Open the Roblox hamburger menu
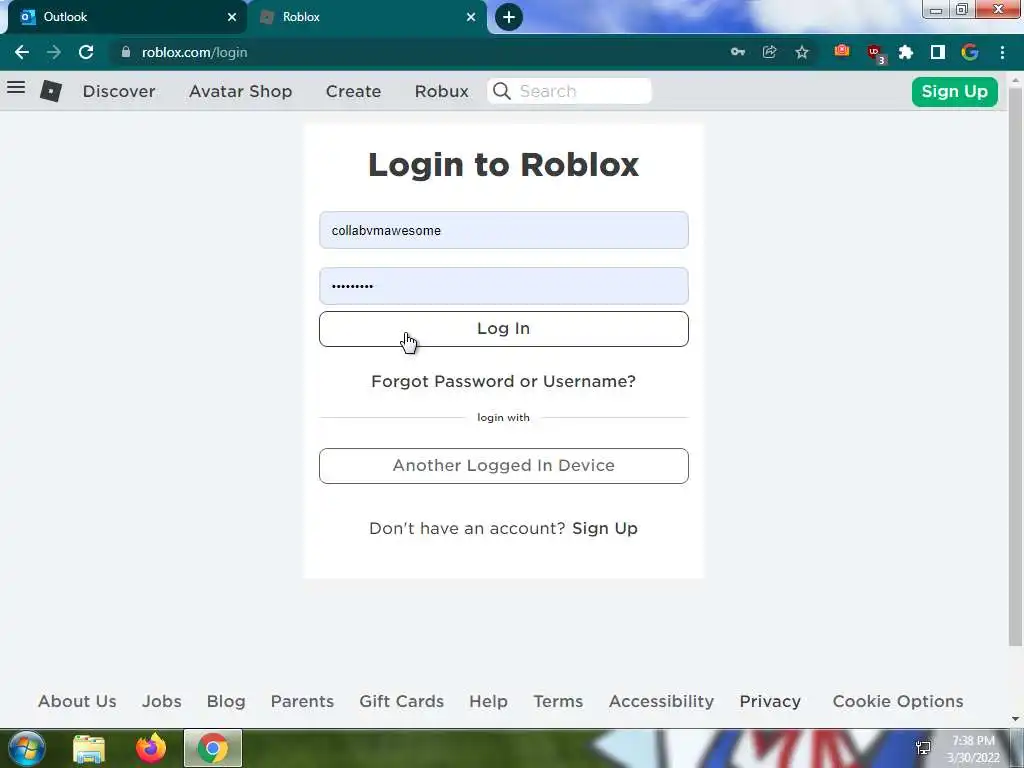This screenshot has width=1024, height=768. point(16,88)
